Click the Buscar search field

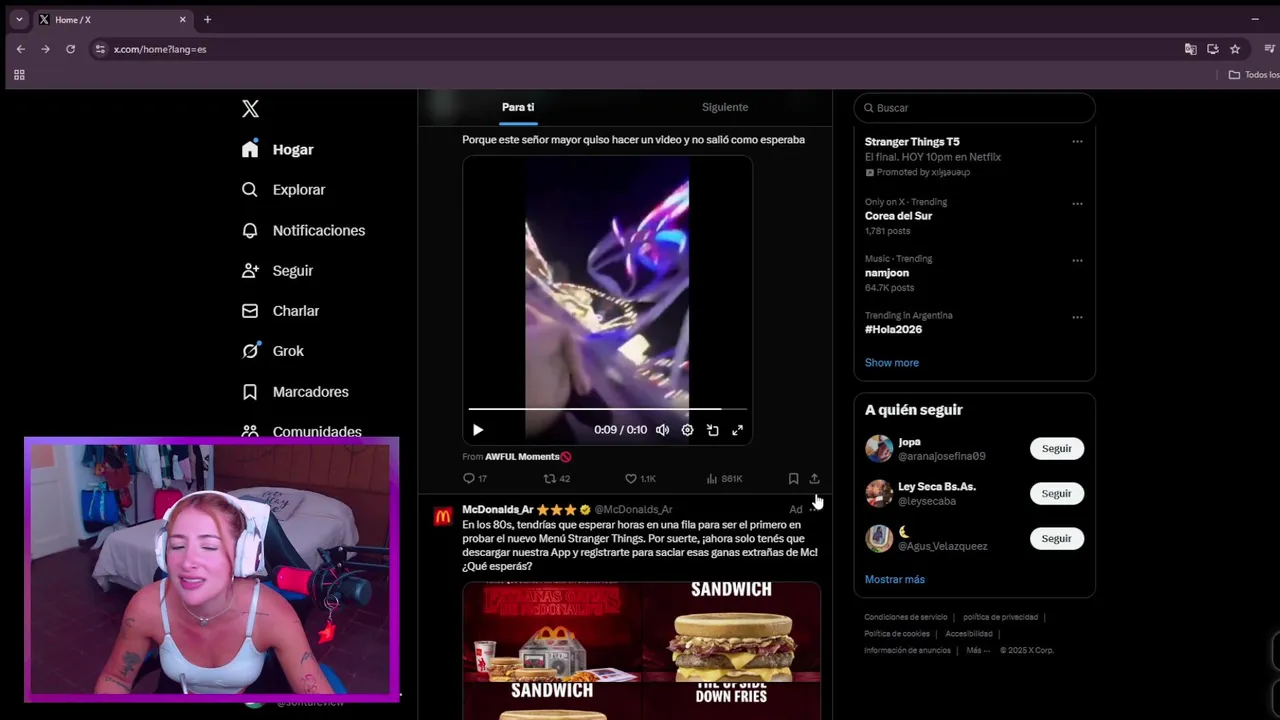(975, 108)
